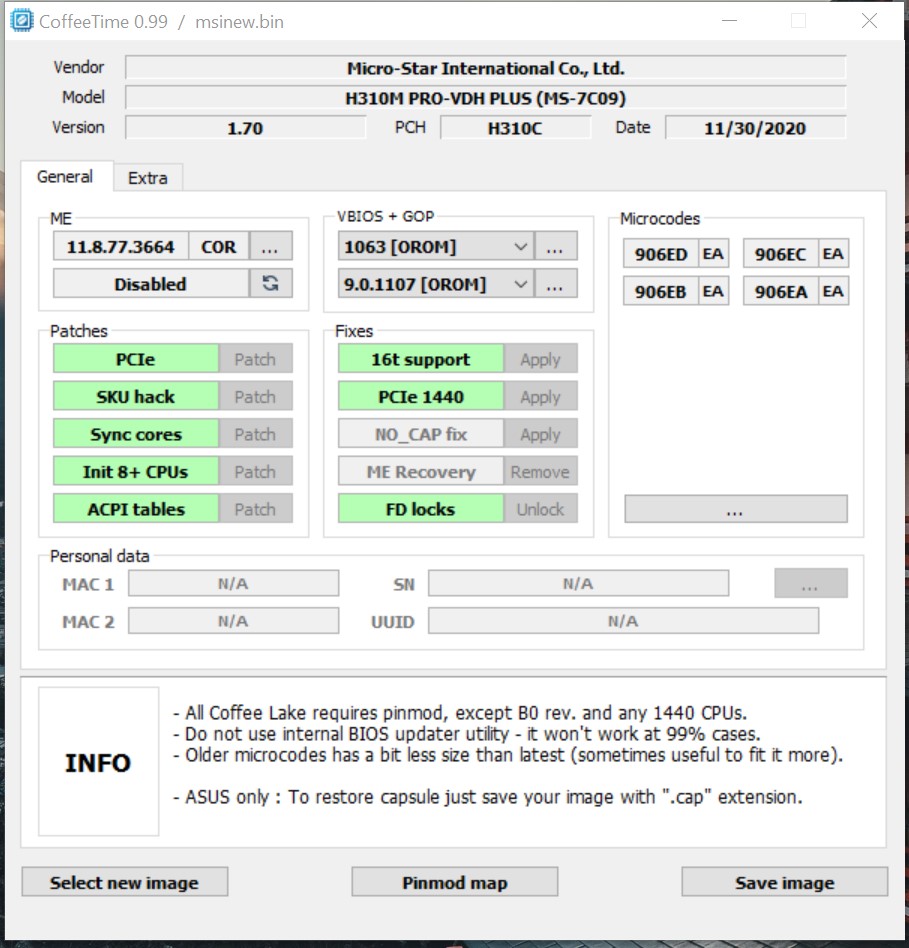Open the GOP 9.0.1107 [OROM] dropdown
The width and height of the screenshot is (909, 948).
point(435,284)
